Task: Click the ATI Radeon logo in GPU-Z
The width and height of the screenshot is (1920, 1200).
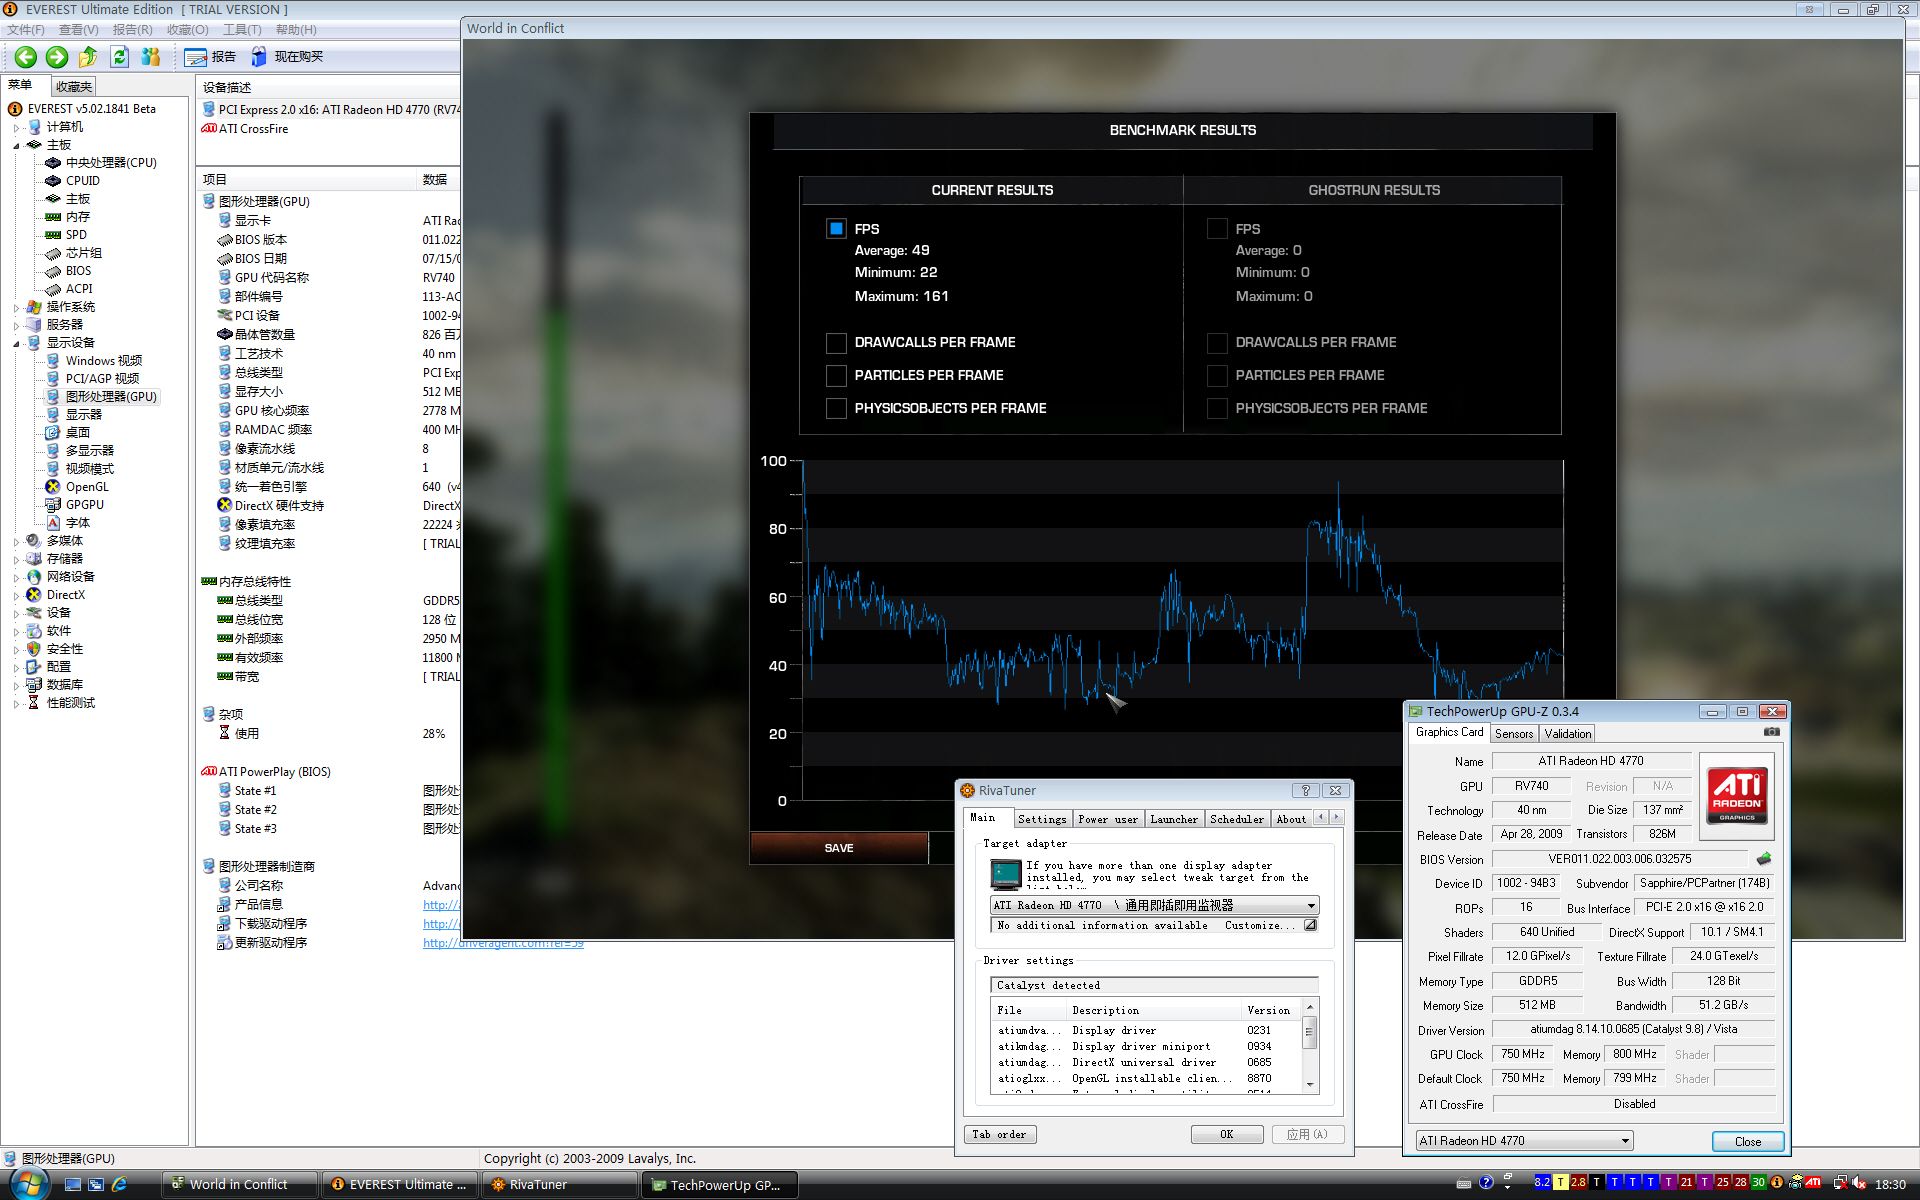Action: coord(1737,795)
